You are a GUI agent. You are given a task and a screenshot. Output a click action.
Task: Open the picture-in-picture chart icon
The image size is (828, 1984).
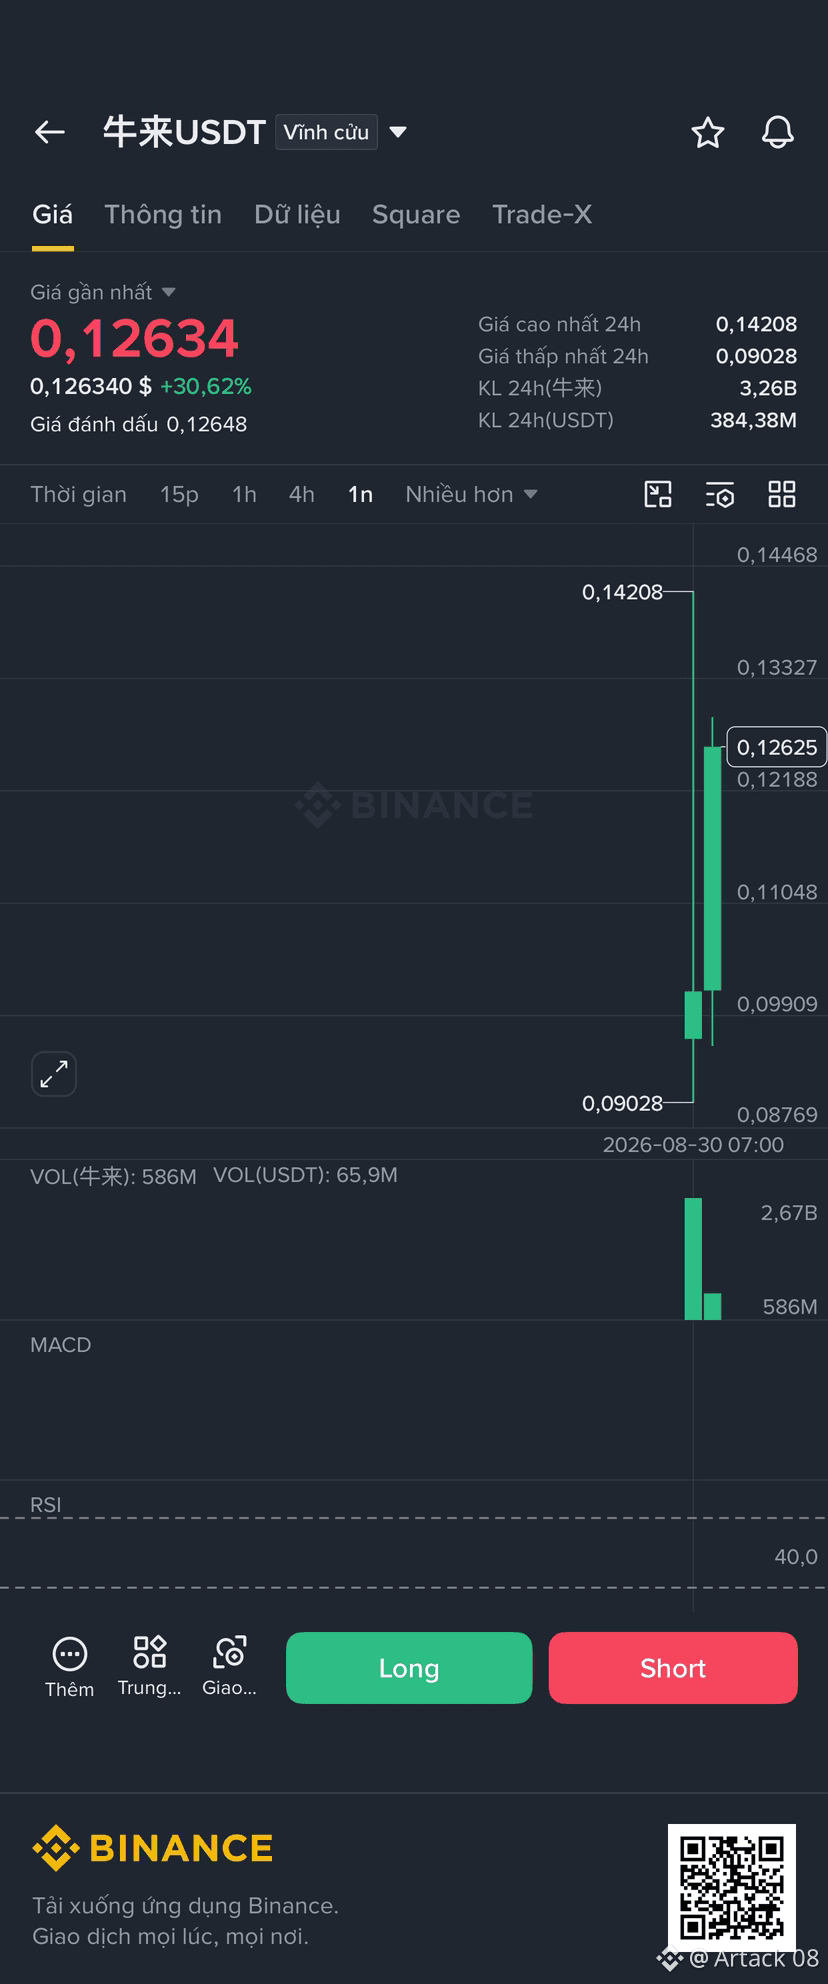pyautogui.click(x=658, y=494)
